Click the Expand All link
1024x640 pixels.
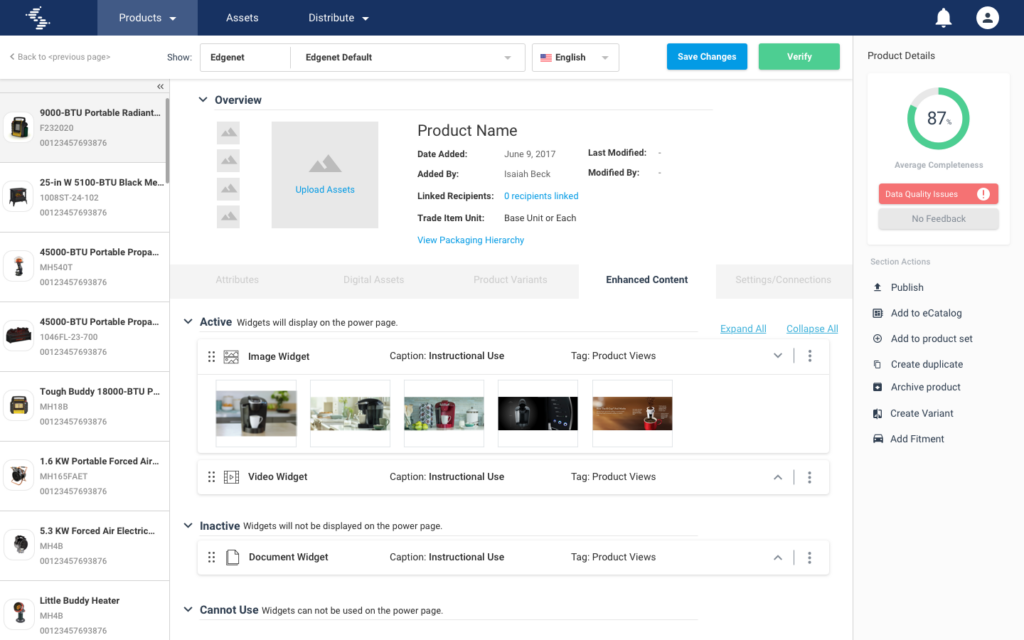[x=743, y=328]
